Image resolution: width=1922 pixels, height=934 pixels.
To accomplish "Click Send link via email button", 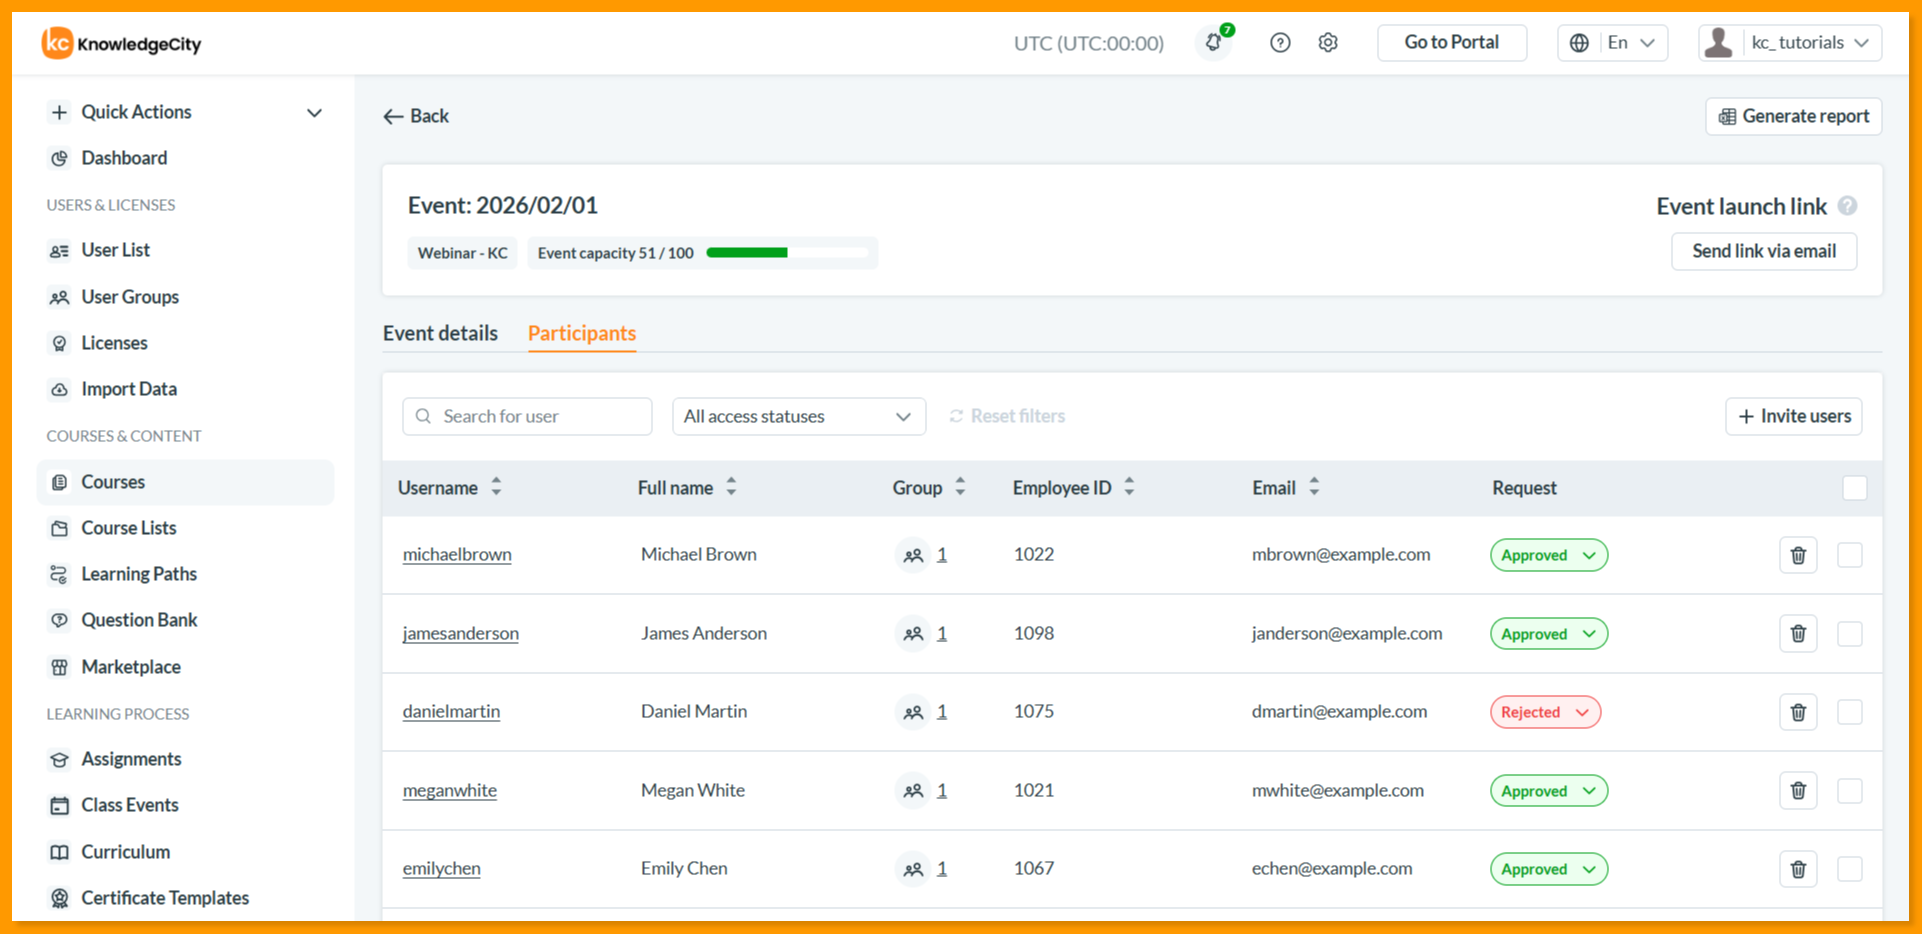I will [1764, 251].
